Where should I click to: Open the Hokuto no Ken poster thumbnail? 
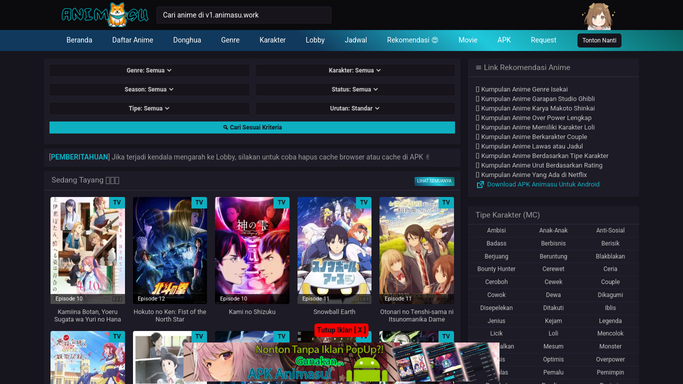click(x=170, y=250)
